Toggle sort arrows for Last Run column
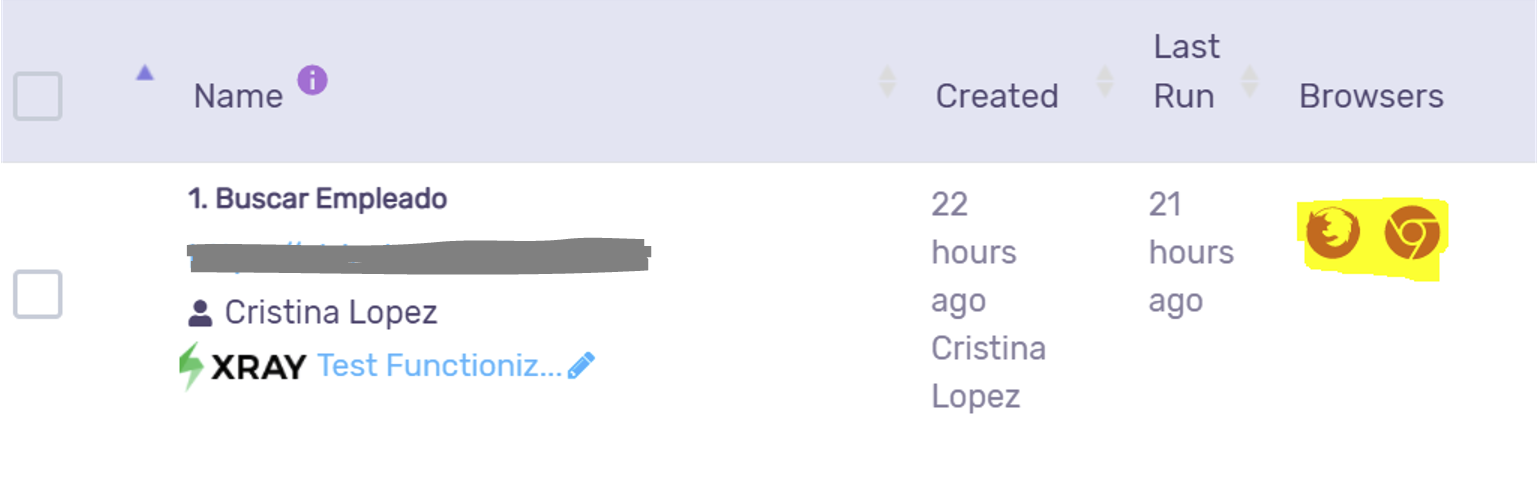Image resolution: width=1537 pixels, height=489 pixels. [1249, 81]
